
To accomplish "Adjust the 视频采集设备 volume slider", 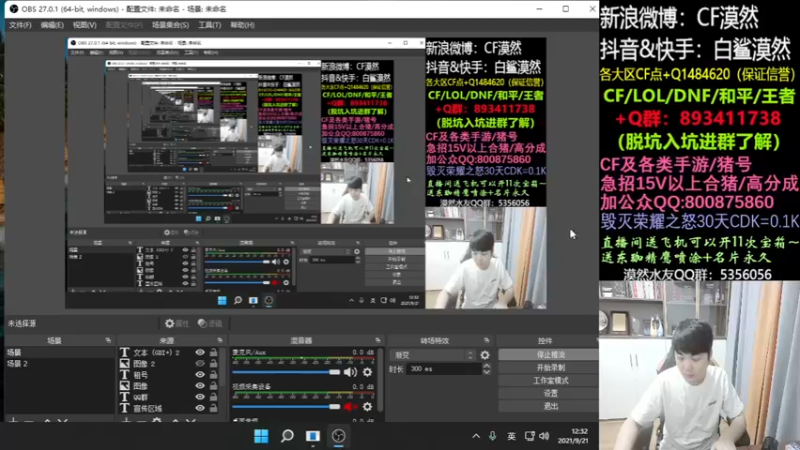I will coord(286,407).
